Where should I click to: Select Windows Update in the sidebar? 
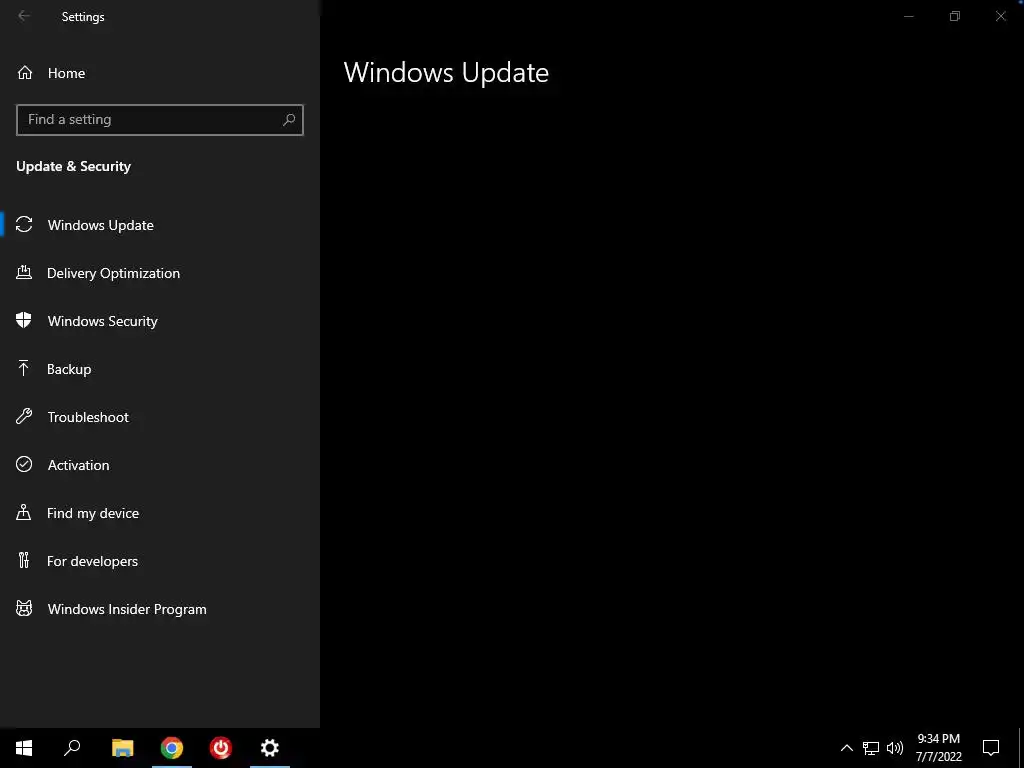(x=160, y=225)
